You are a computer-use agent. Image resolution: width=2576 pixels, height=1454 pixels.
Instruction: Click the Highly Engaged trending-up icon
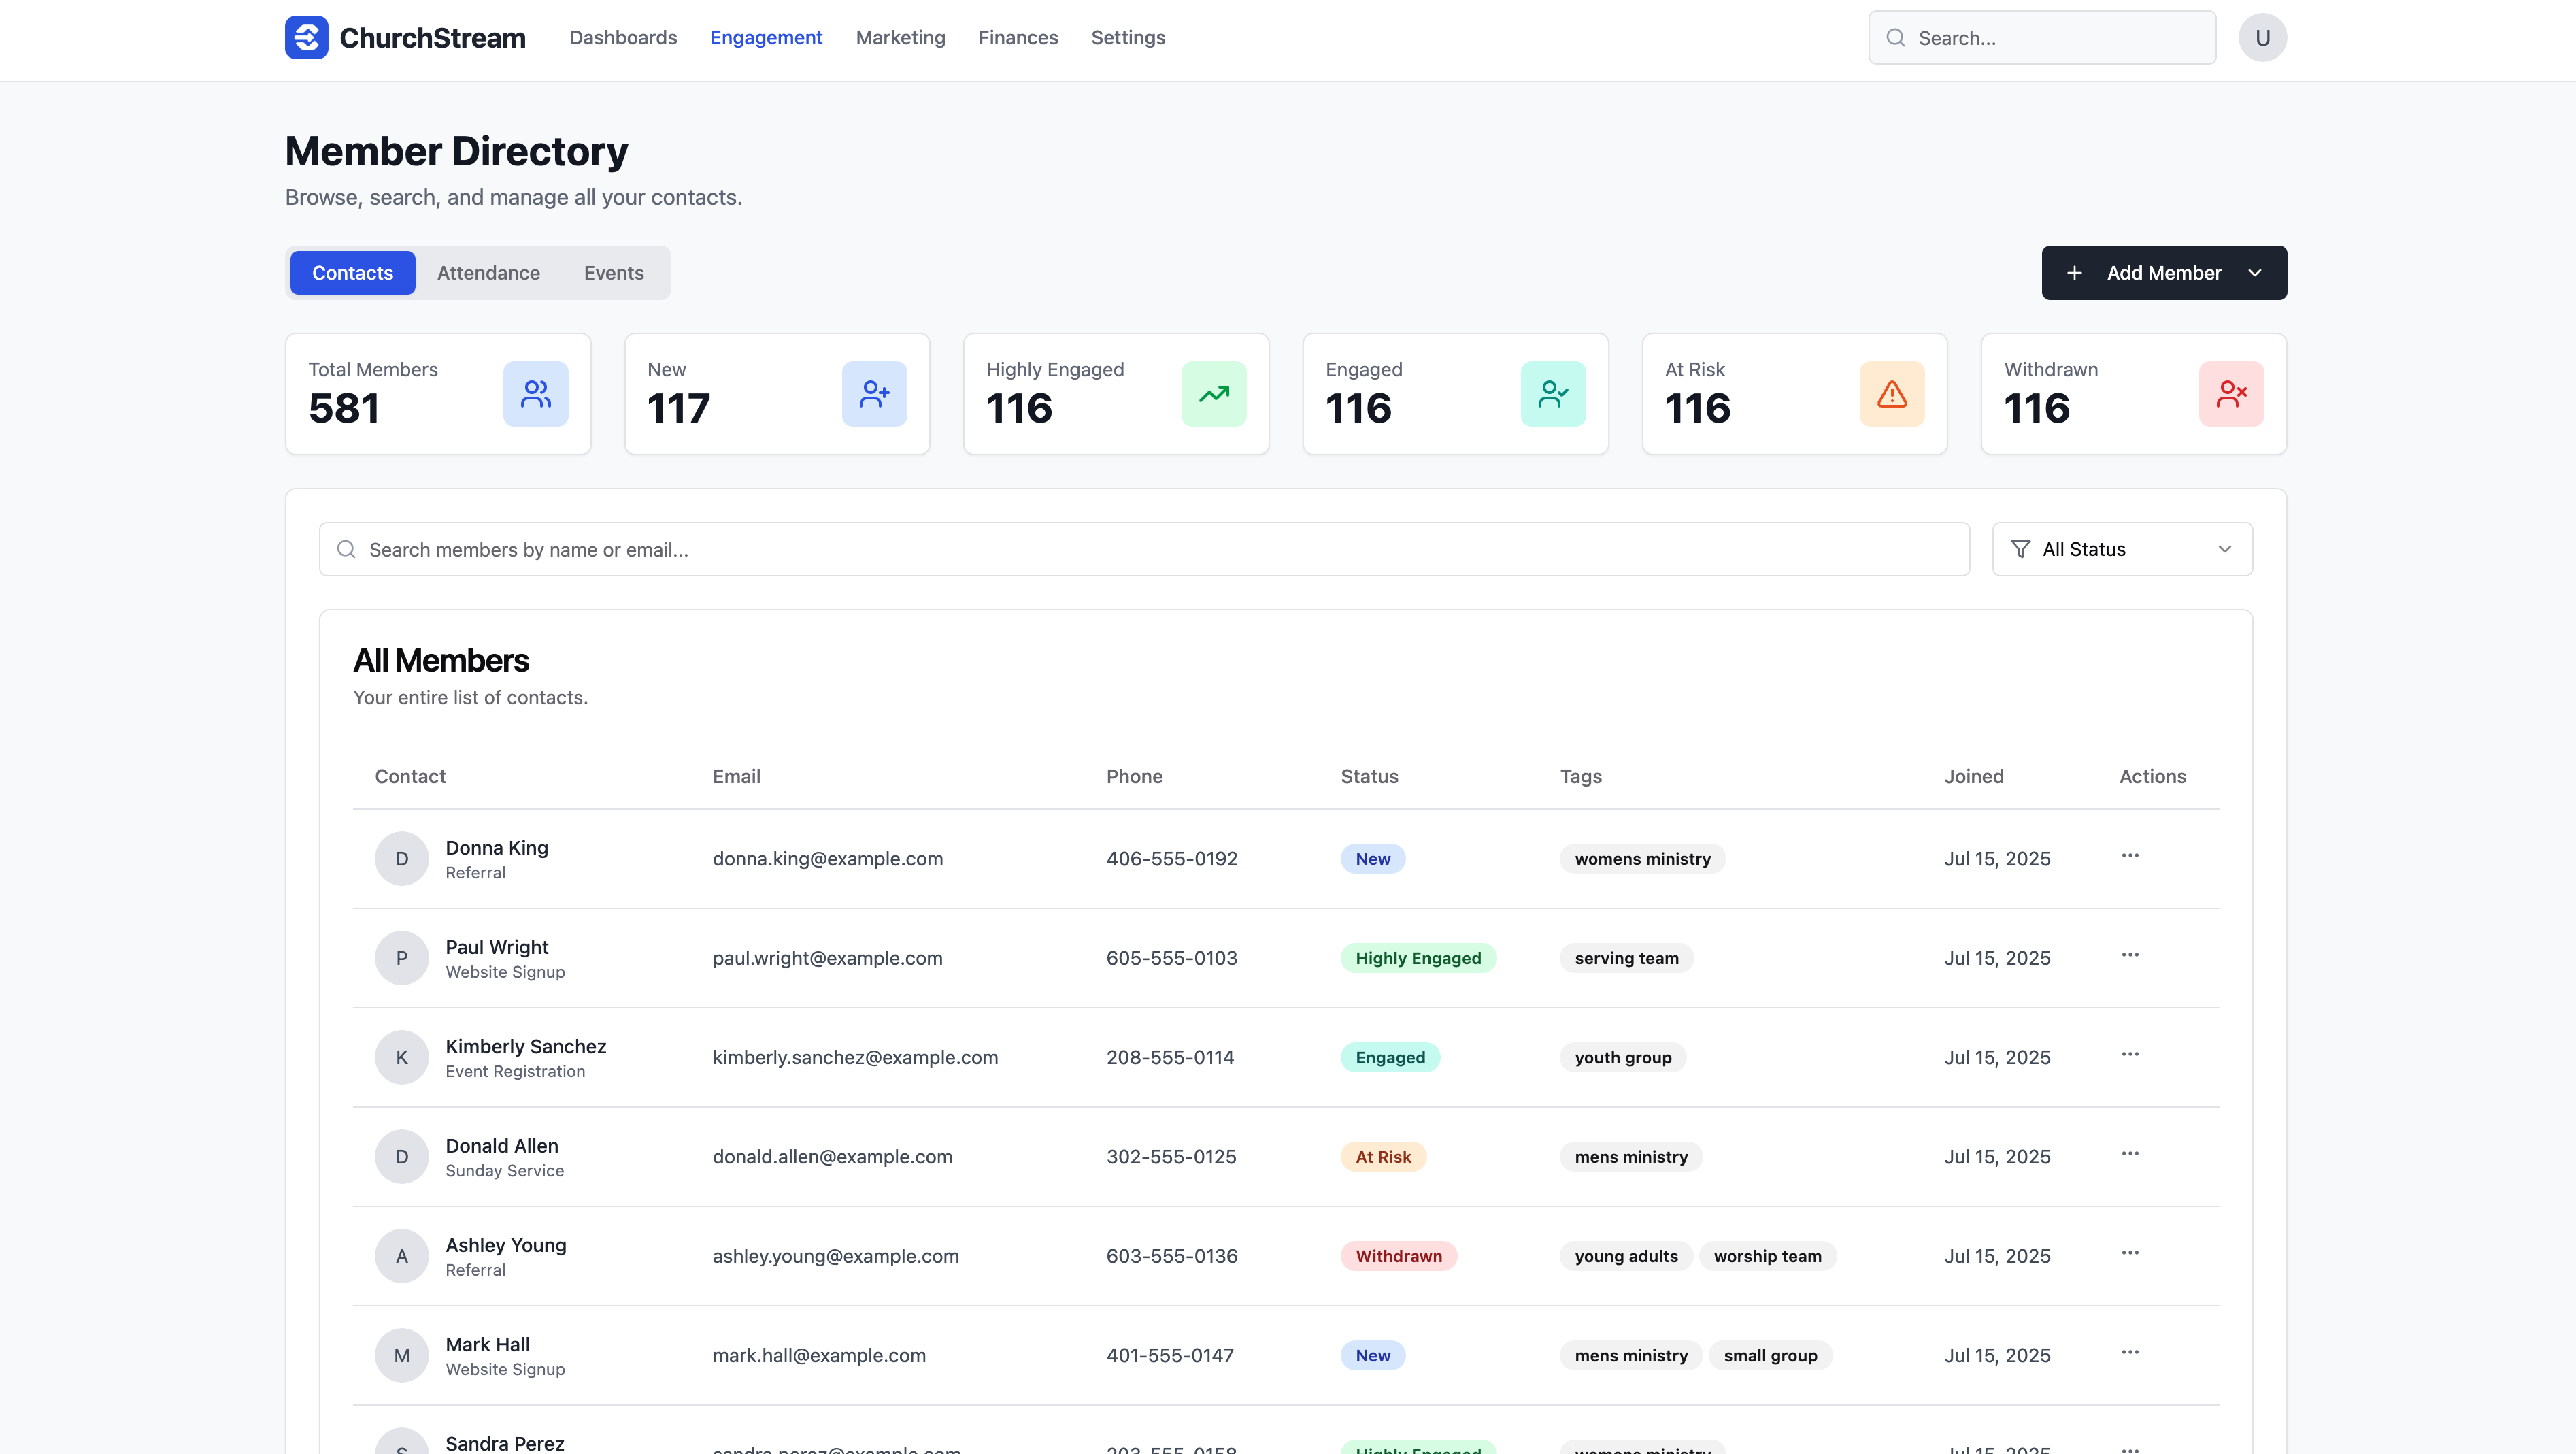1213,393
